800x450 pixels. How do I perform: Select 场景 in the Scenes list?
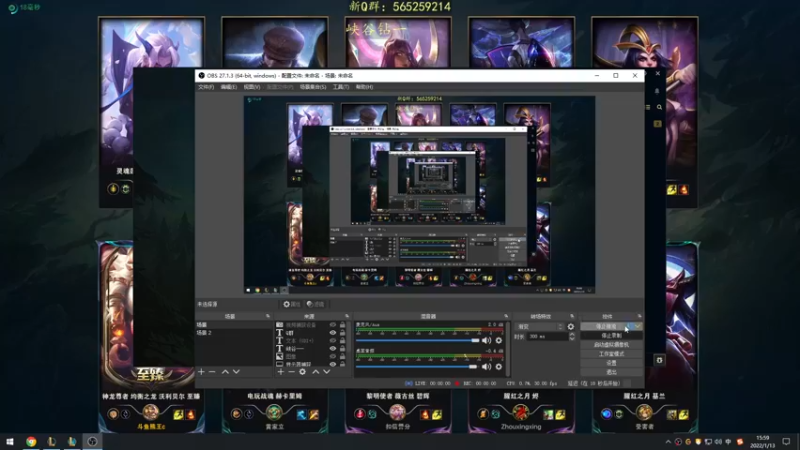[x=234, y=324]
